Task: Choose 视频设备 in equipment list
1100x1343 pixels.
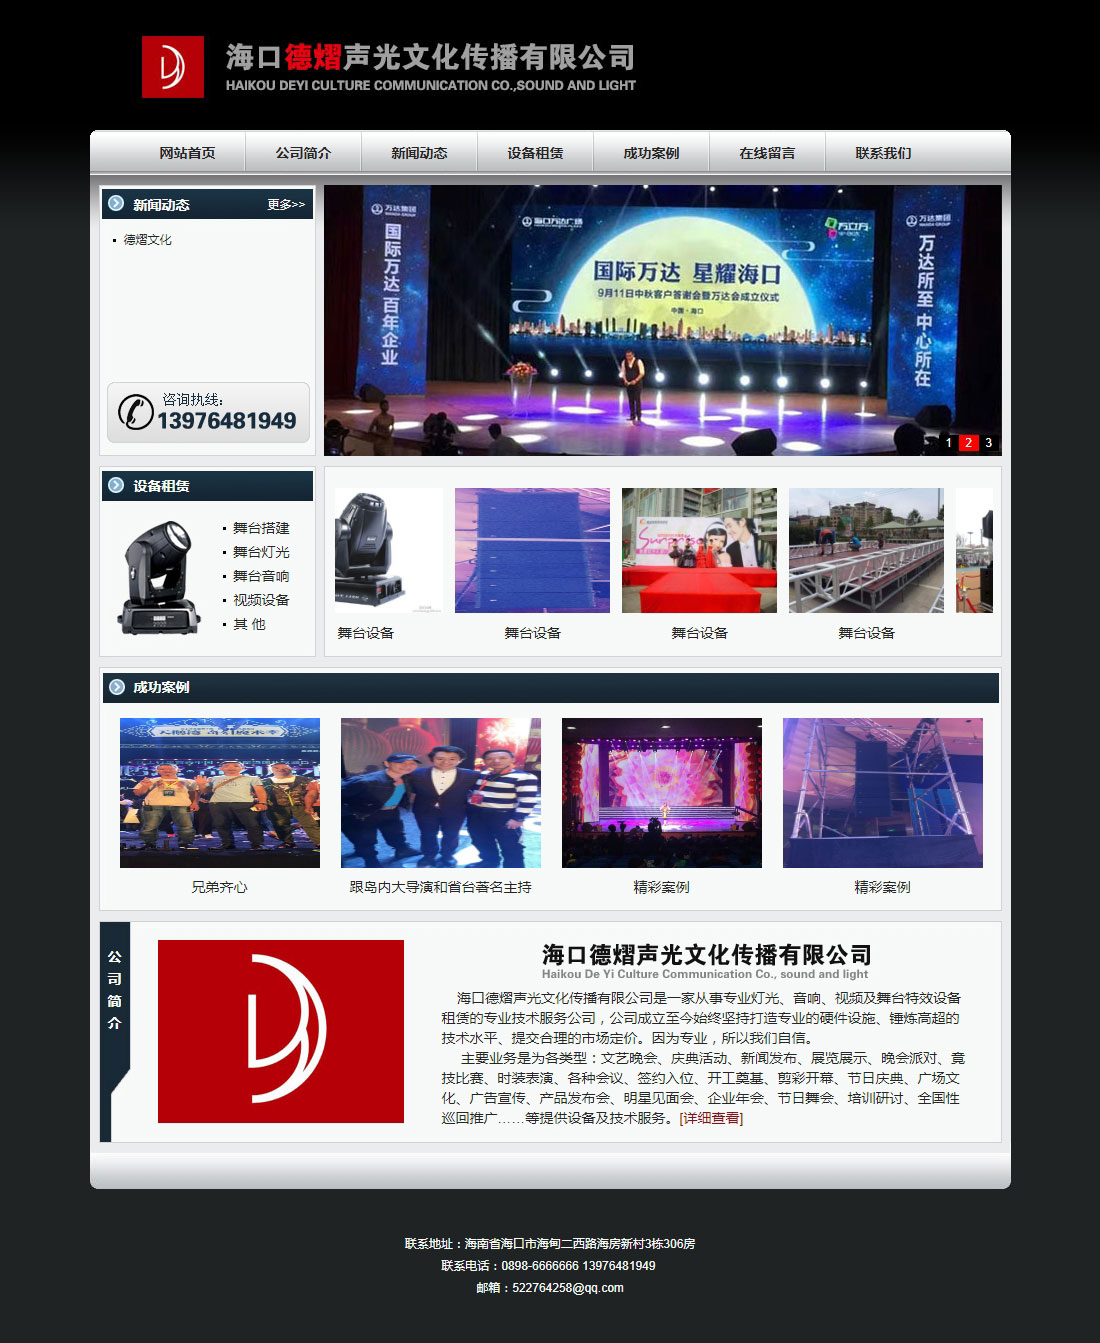Action: (x=261, y=600)
